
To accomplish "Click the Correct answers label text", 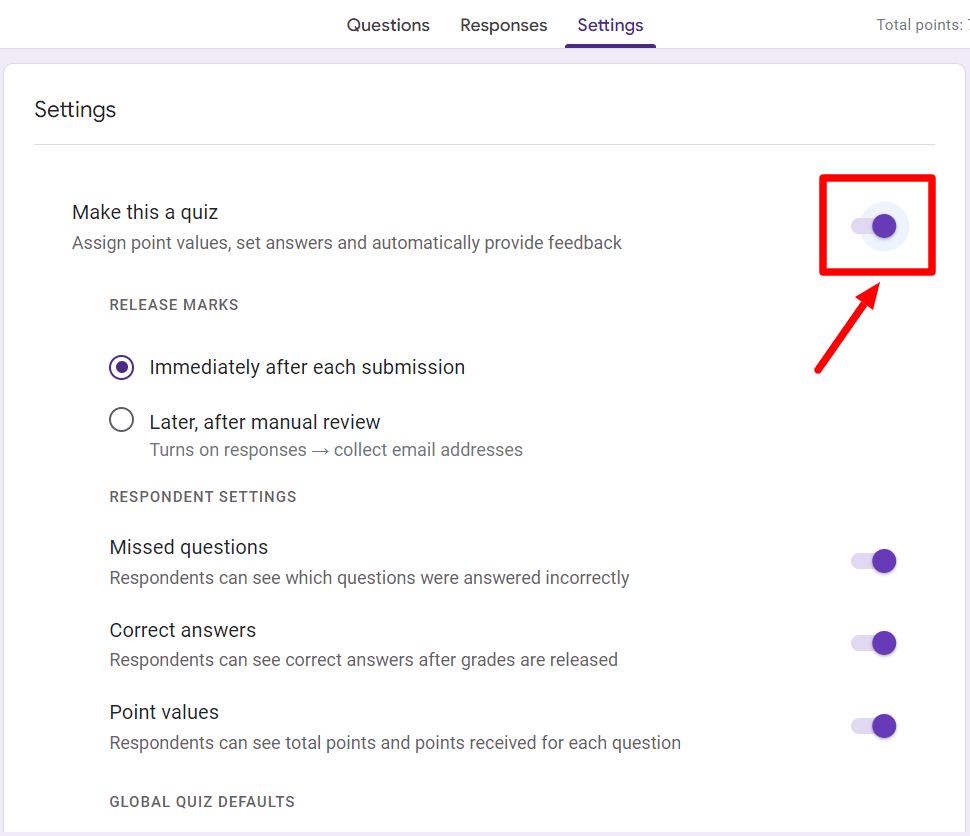I will coord(182,630).
